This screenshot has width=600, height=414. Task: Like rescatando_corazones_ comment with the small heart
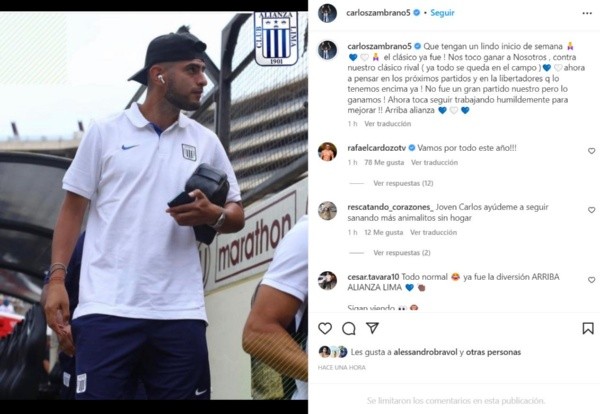(592, 210)
